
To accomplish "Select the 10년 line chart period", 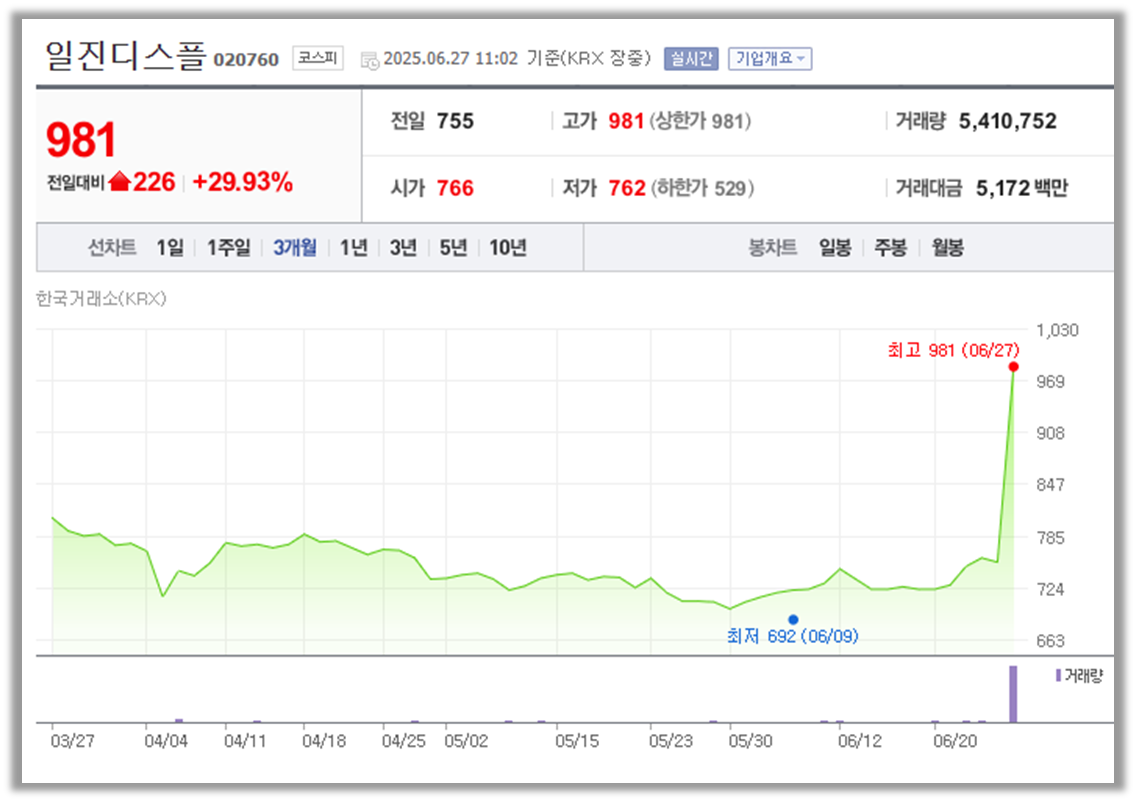I will pyautogui.click(x=507, y=248).
